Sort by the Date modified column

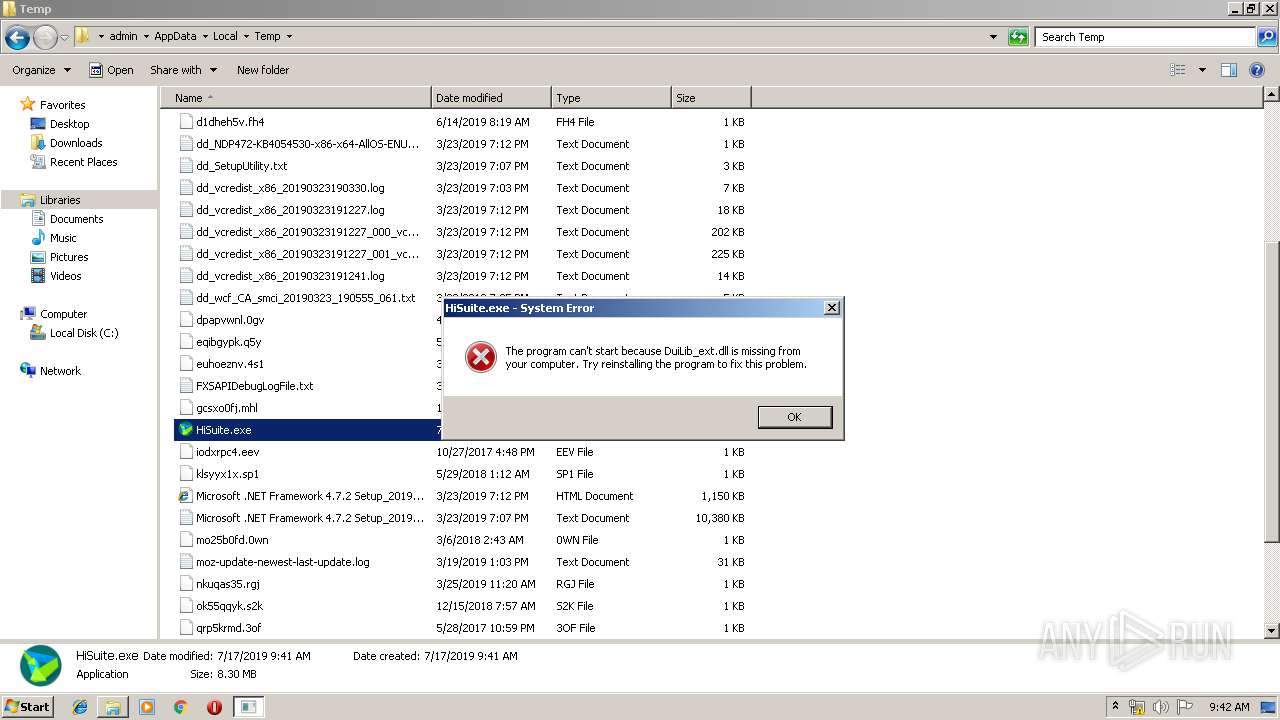491,98
